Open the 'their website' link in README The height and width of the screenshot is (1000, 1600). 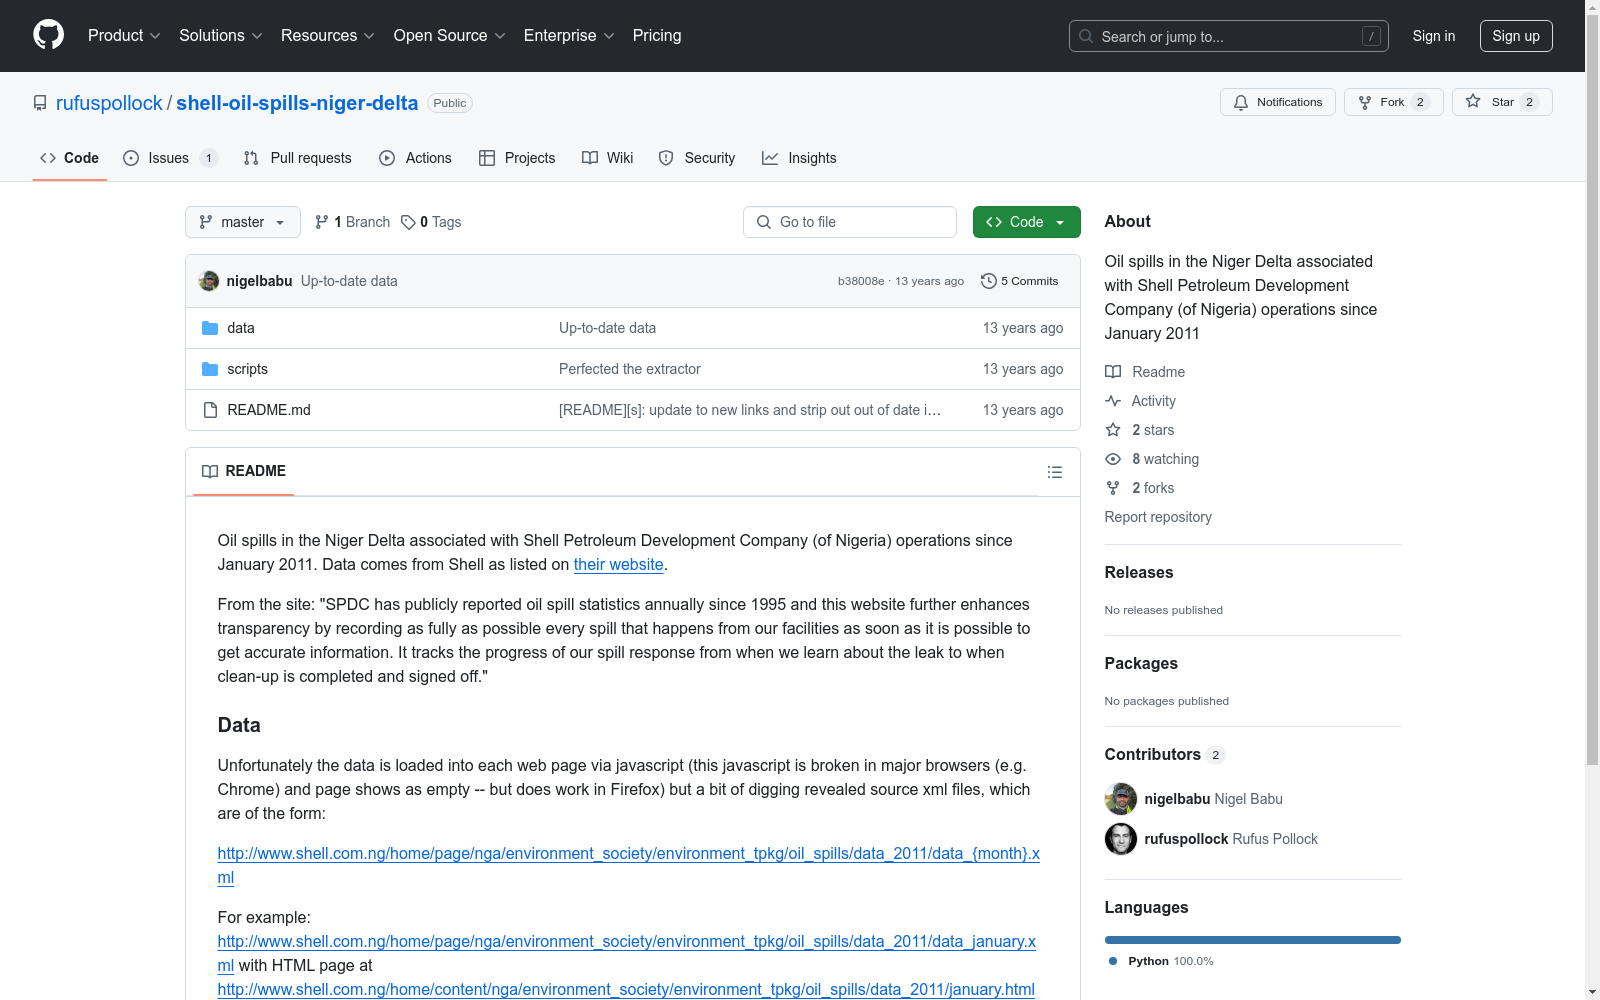(x=619, y=565)
